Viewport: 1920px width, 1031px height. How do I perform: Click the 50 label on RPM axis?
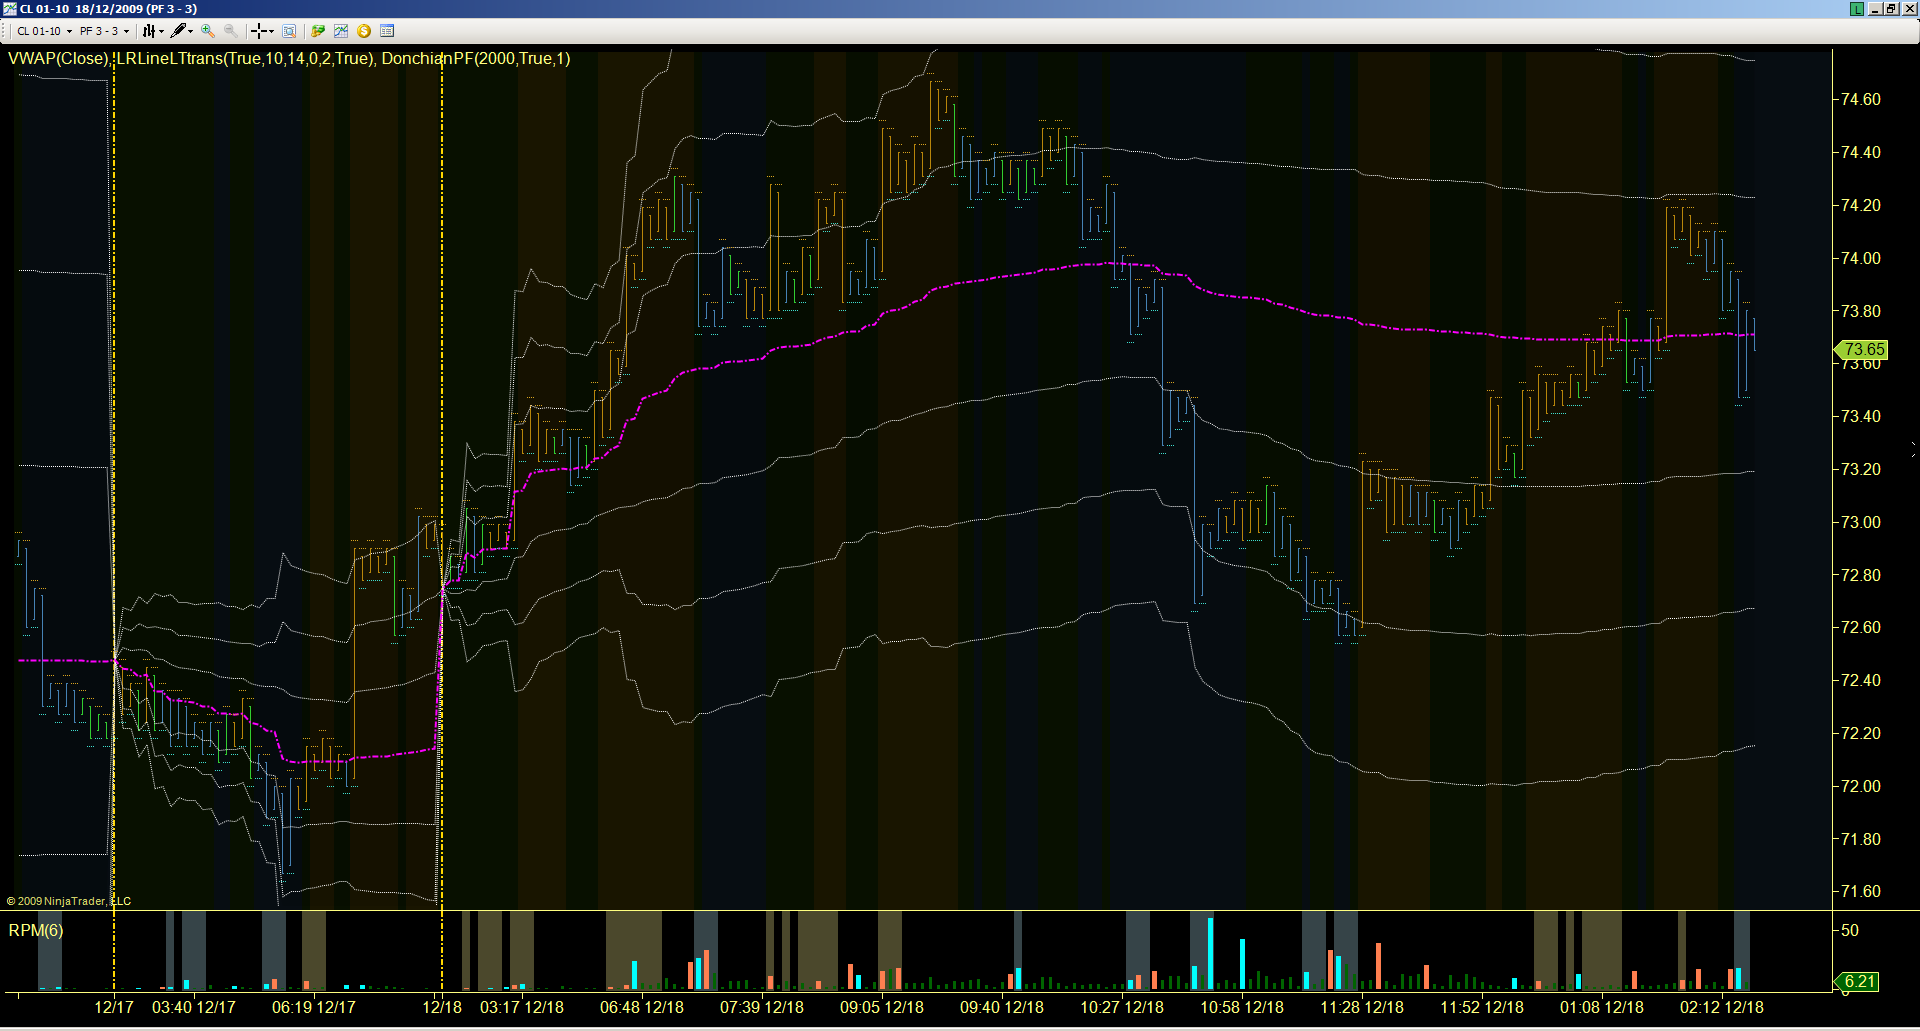coord(1850,930)
